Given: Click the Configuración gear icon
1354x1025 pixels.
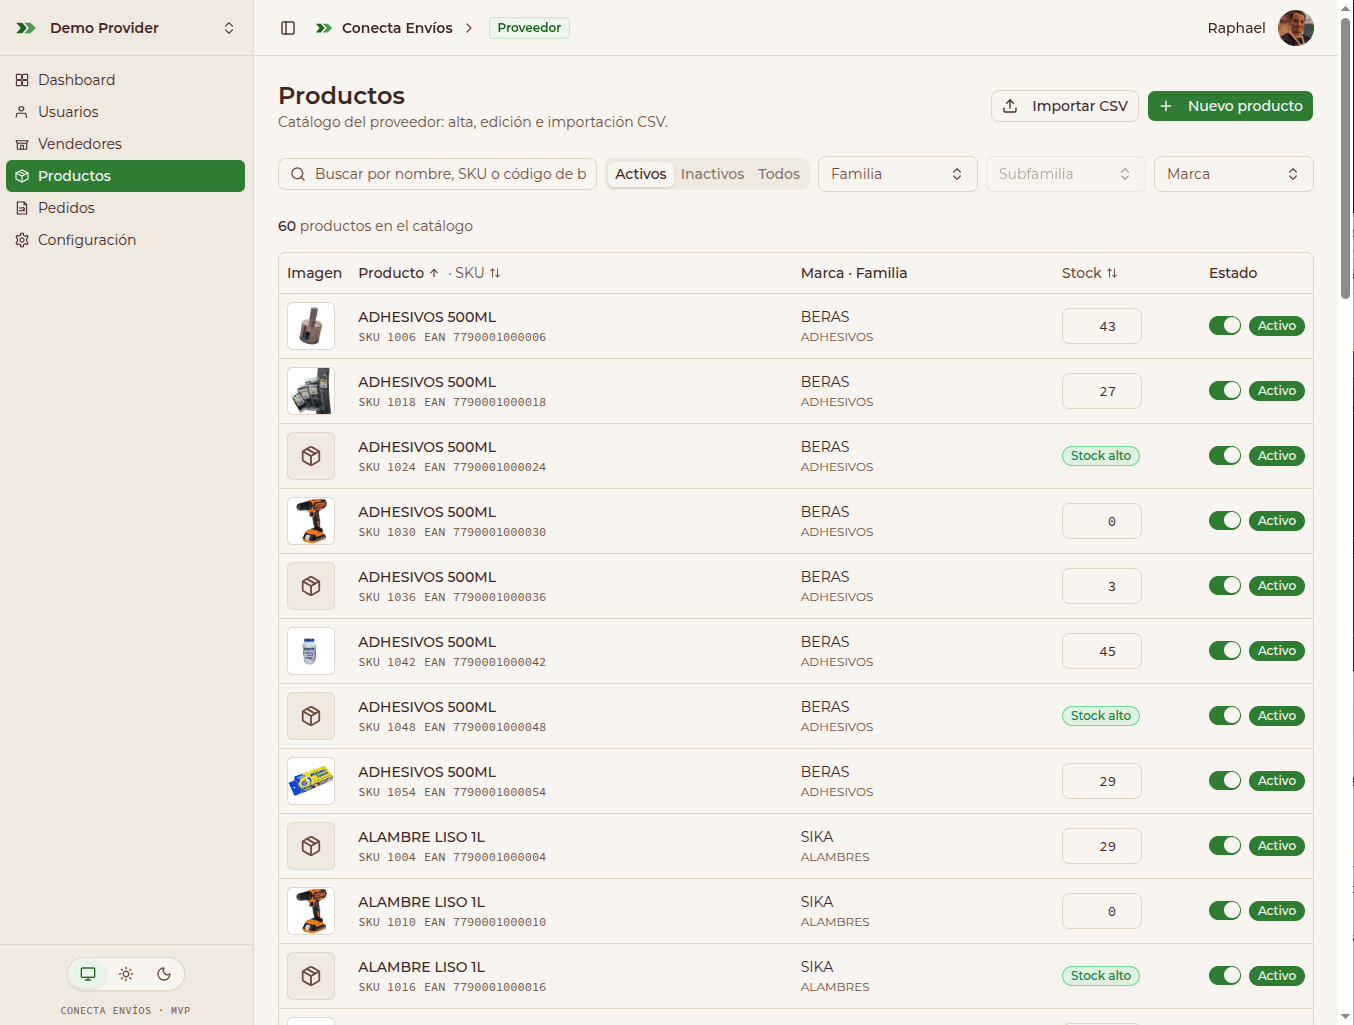Looking at the screenshot, I should coord(22,240).
